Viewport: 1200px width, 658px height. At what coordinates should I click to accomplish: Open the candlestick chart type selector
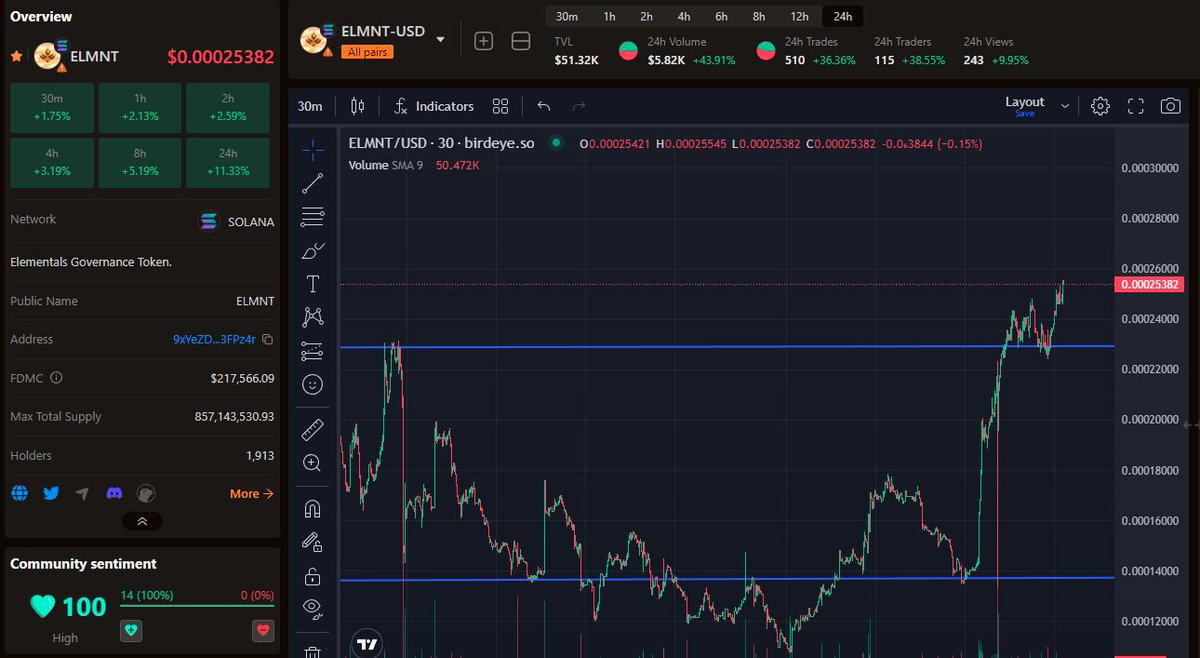pyautogui.click(x=358, y=106)
